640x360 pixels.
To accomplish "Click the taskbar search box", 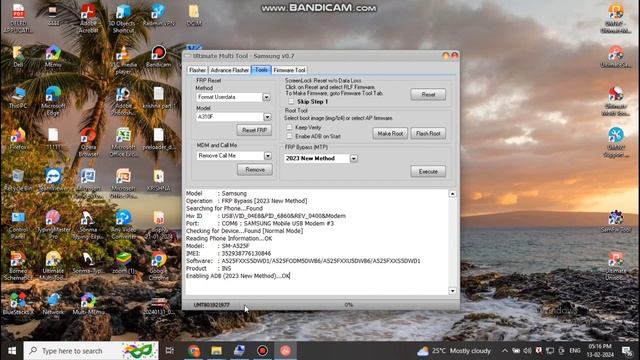I will [91, 351].
